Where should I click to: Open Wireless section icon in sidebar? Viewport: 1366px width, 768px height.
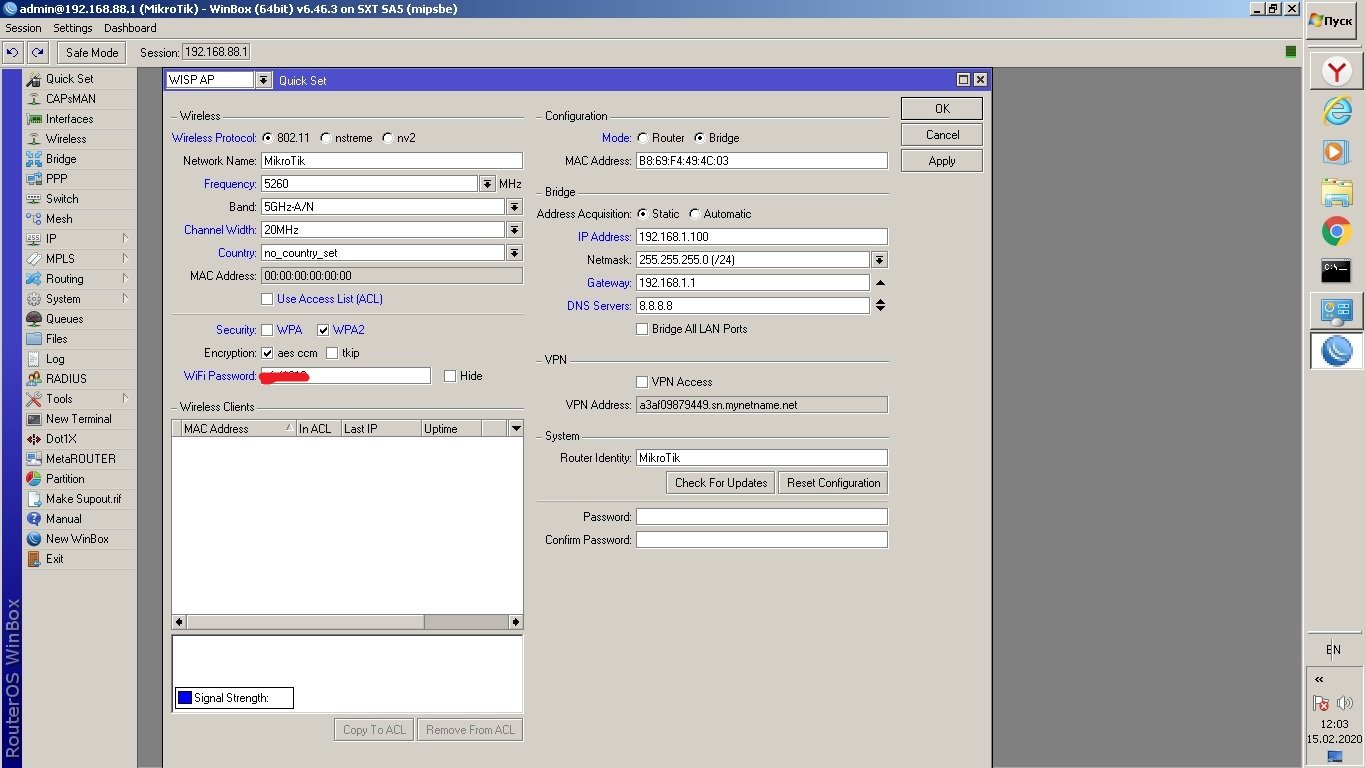(34, 139)
